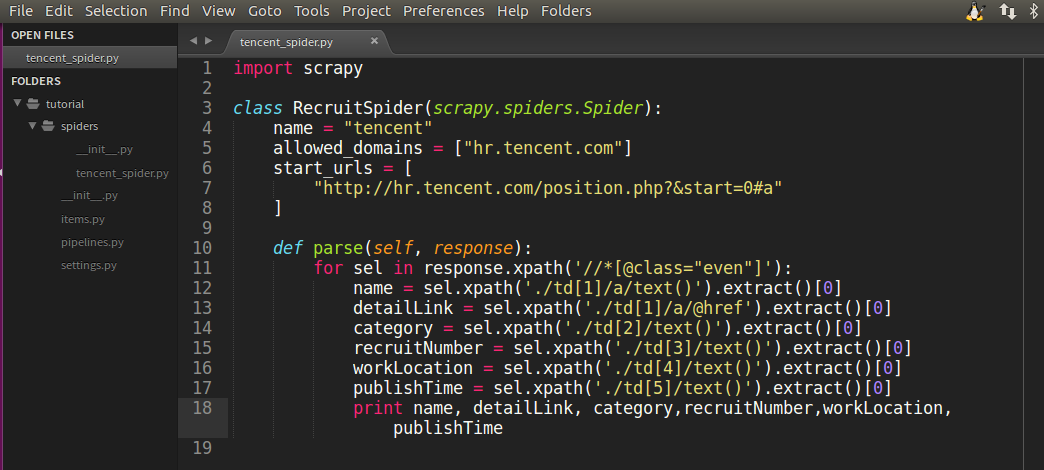Open items.py in the sidebar
The image size is (1044, 470).
[x=82, y=219]
